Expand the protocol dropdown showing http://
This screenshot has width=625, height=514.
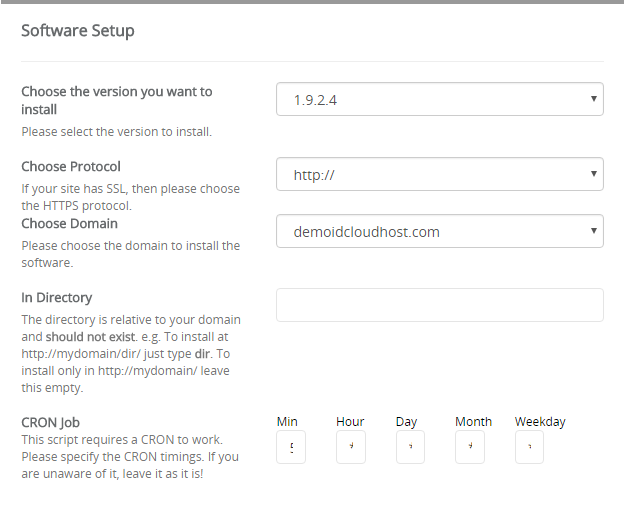tap(439, 174)
